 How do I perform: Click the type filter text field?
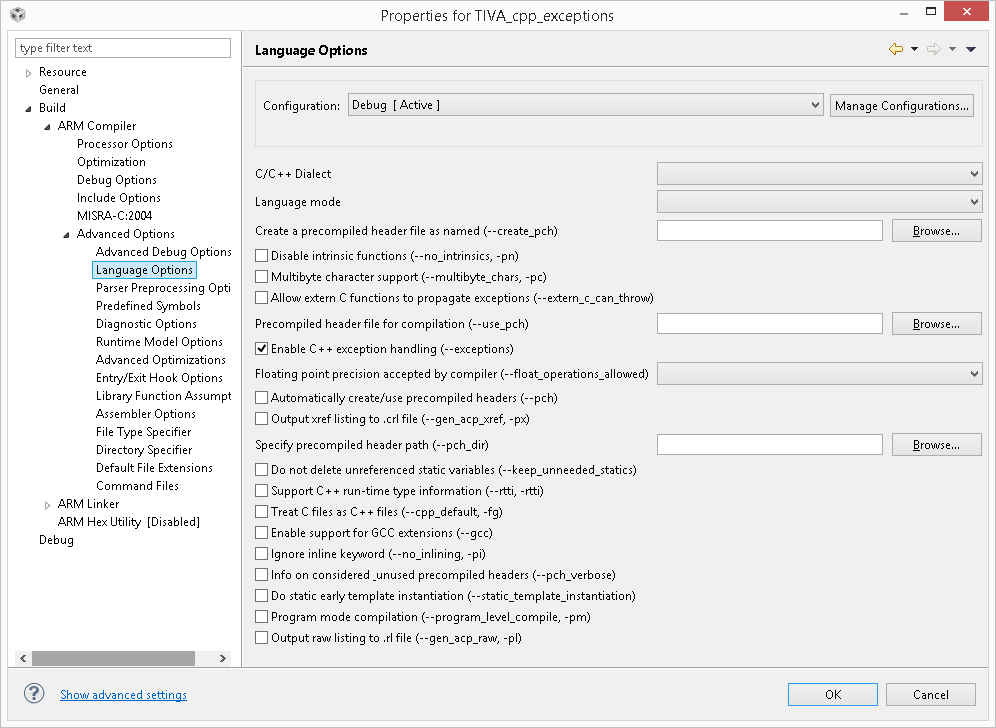[123, 48]
